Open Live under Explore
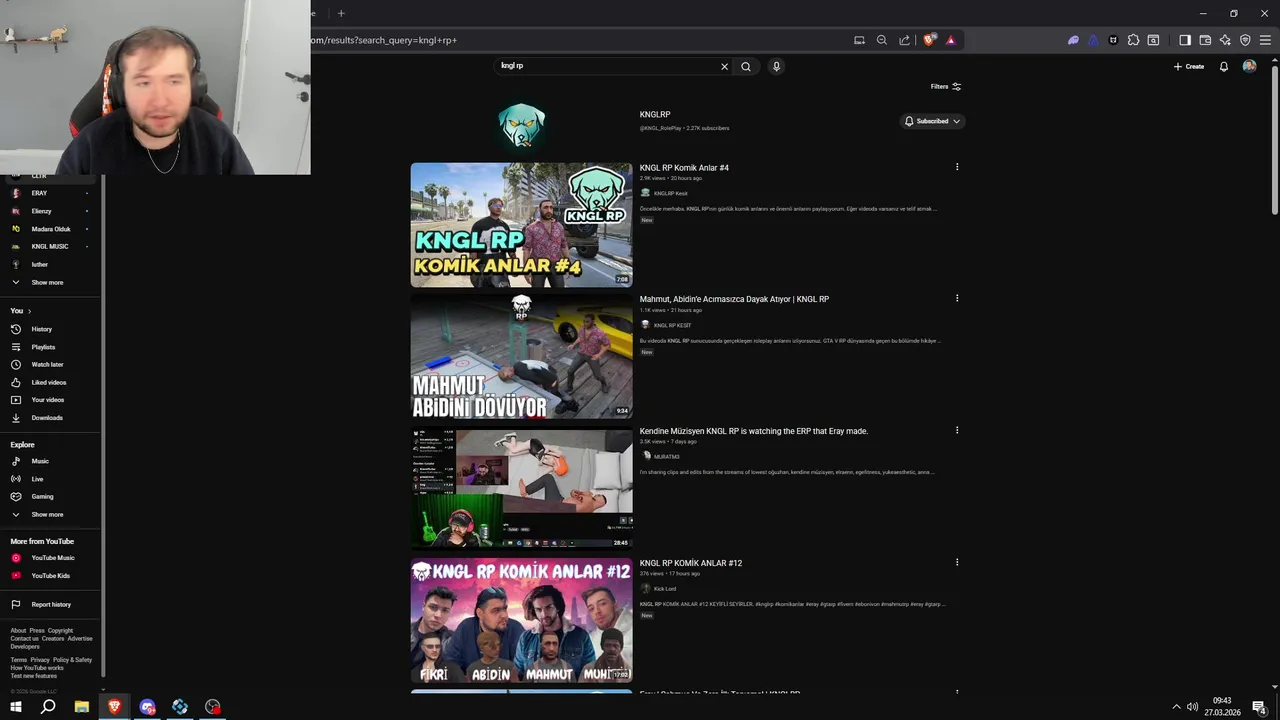The width and height of the screenshot is (1280, 720). point(50,479)
